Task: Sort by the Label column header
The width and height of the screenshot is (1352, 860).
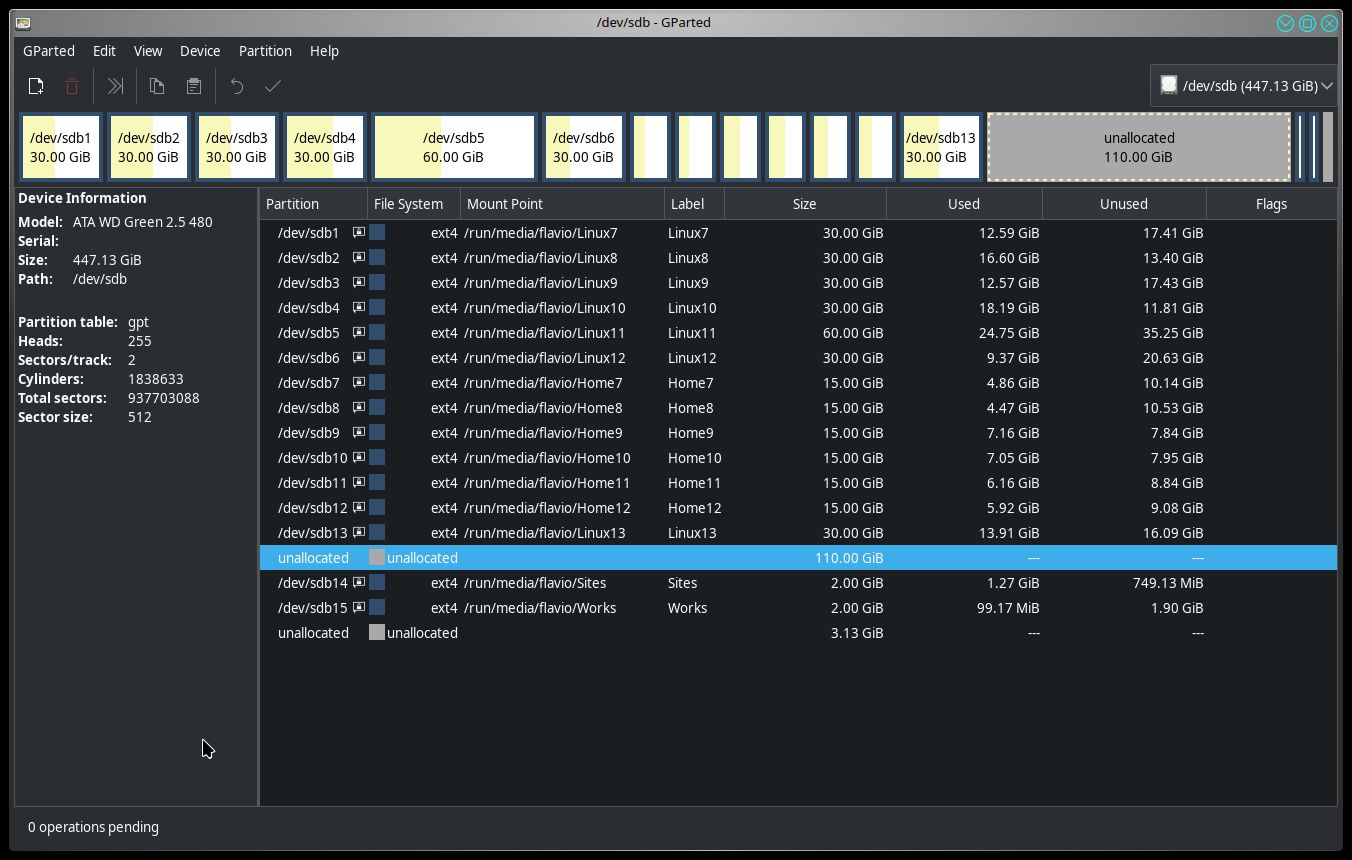Action: tap(694, 204)
